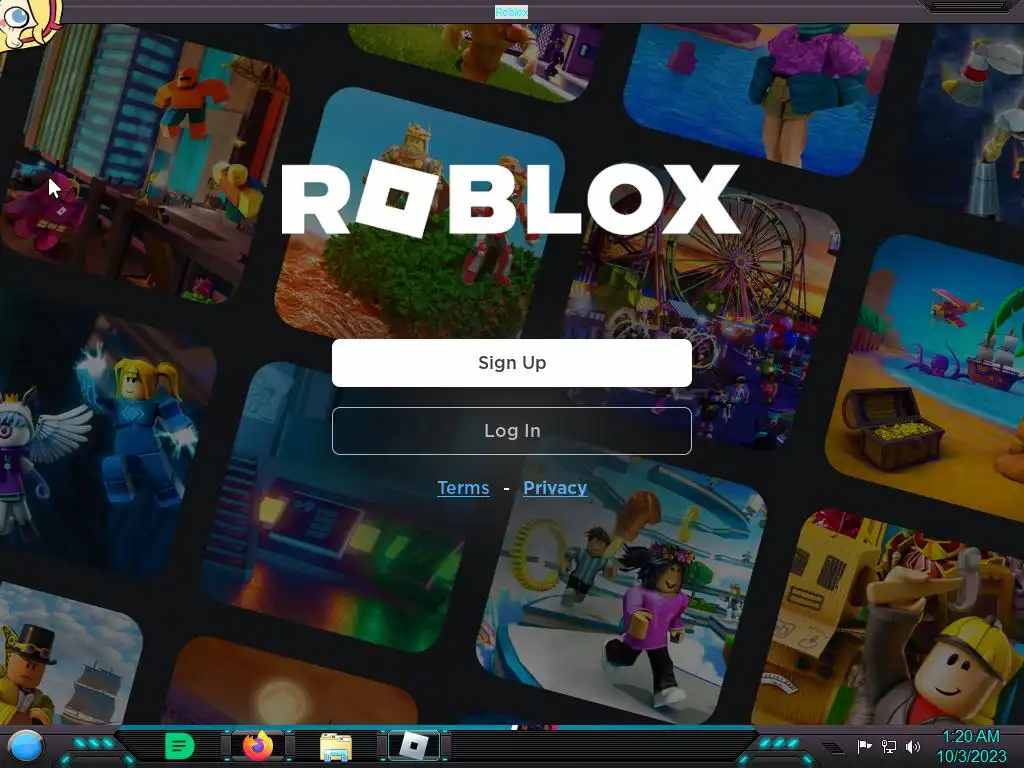Open File Explorer from the taskbar
Viewport: 1024px width, 768px height.
click(336, 746)
